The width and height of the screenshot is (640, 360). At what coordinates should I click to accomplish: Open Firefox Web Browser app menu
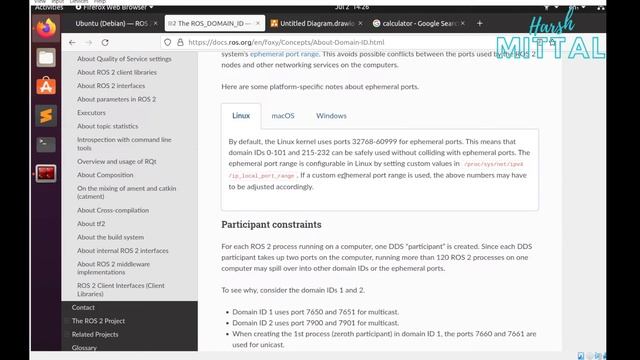point(114,8)
